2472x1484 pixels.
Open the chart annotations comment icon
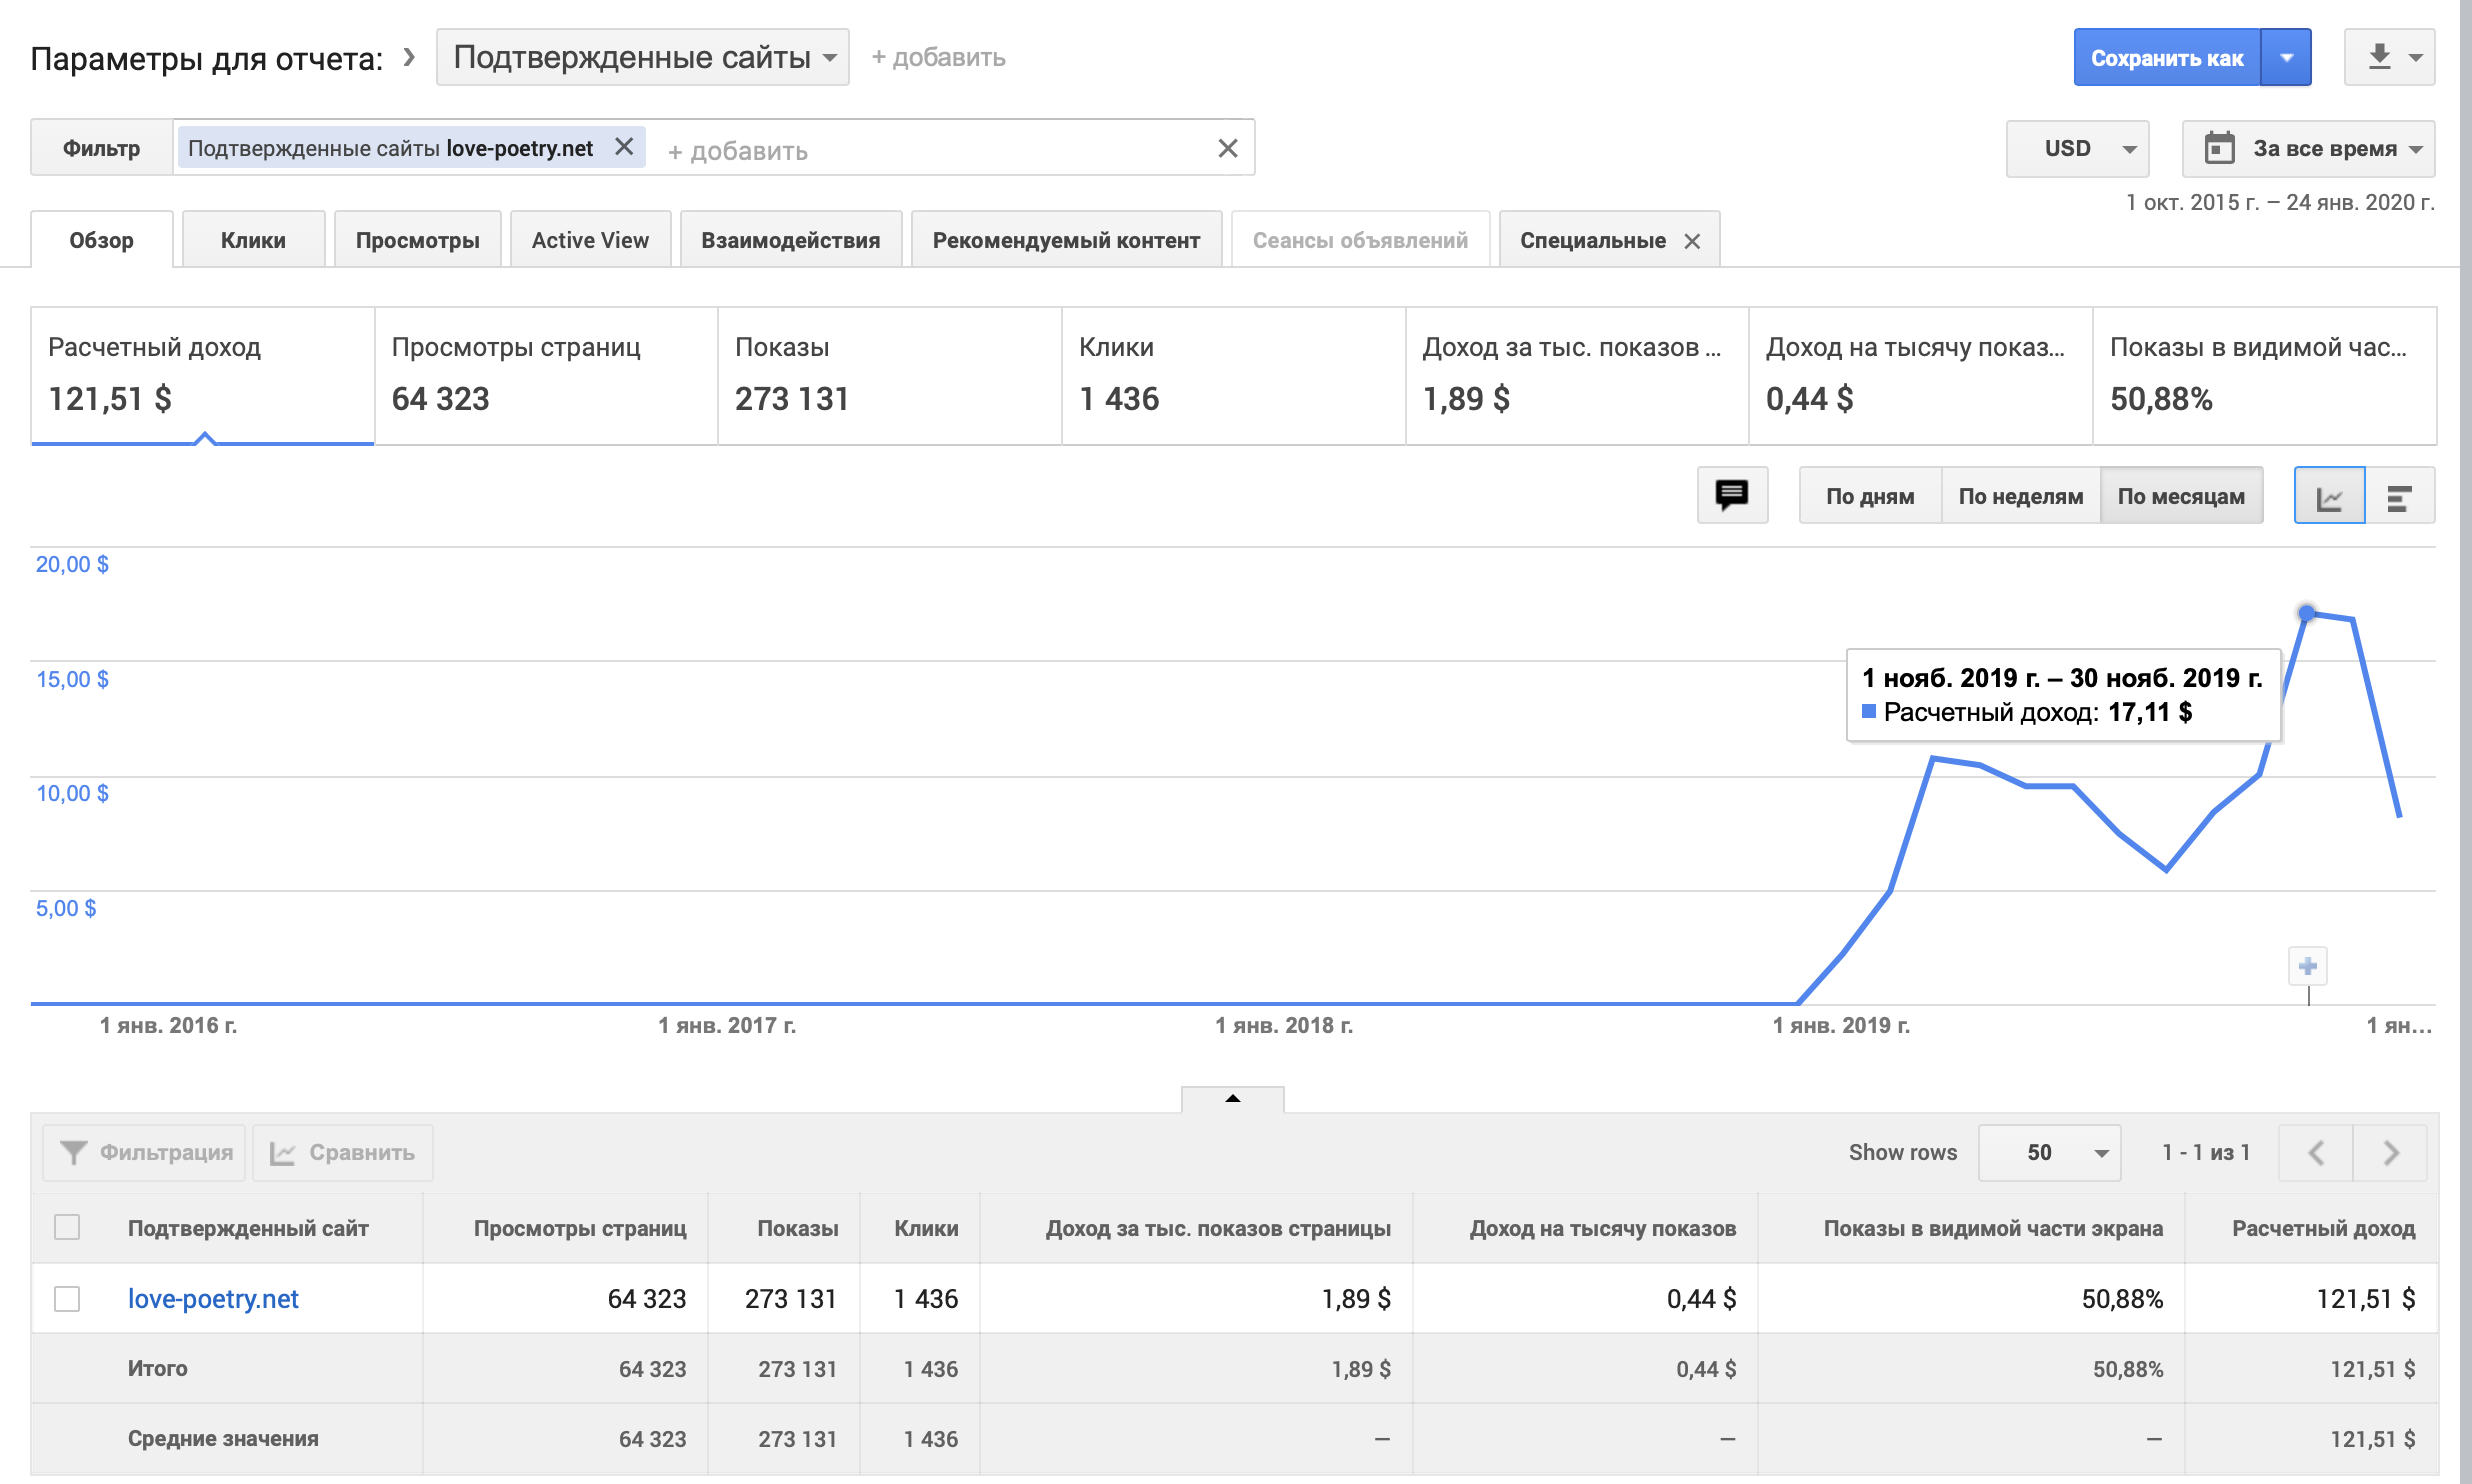(1731, 495)
